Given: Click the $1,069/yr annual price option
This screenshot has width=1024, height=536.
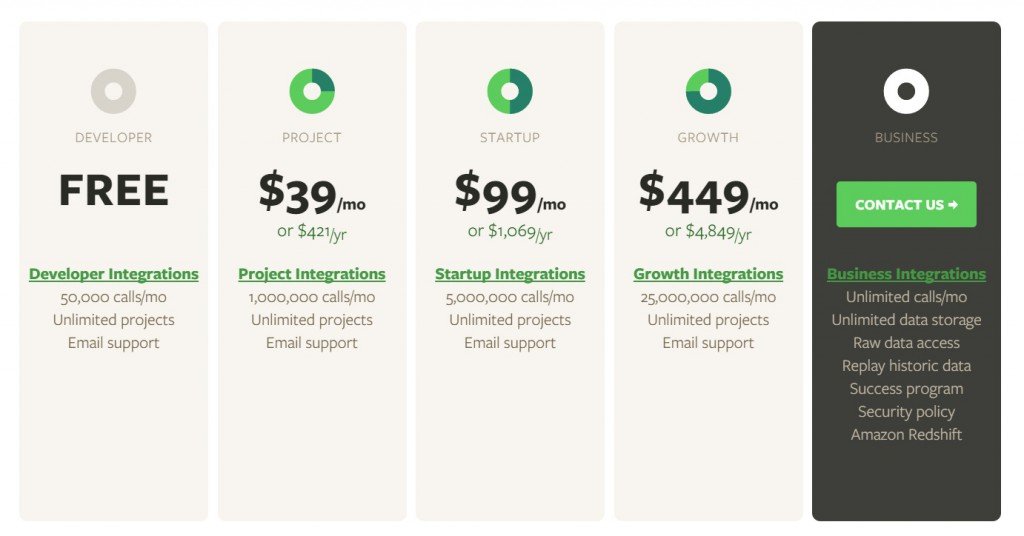Looking at the screenshot, I should [510, 232].
